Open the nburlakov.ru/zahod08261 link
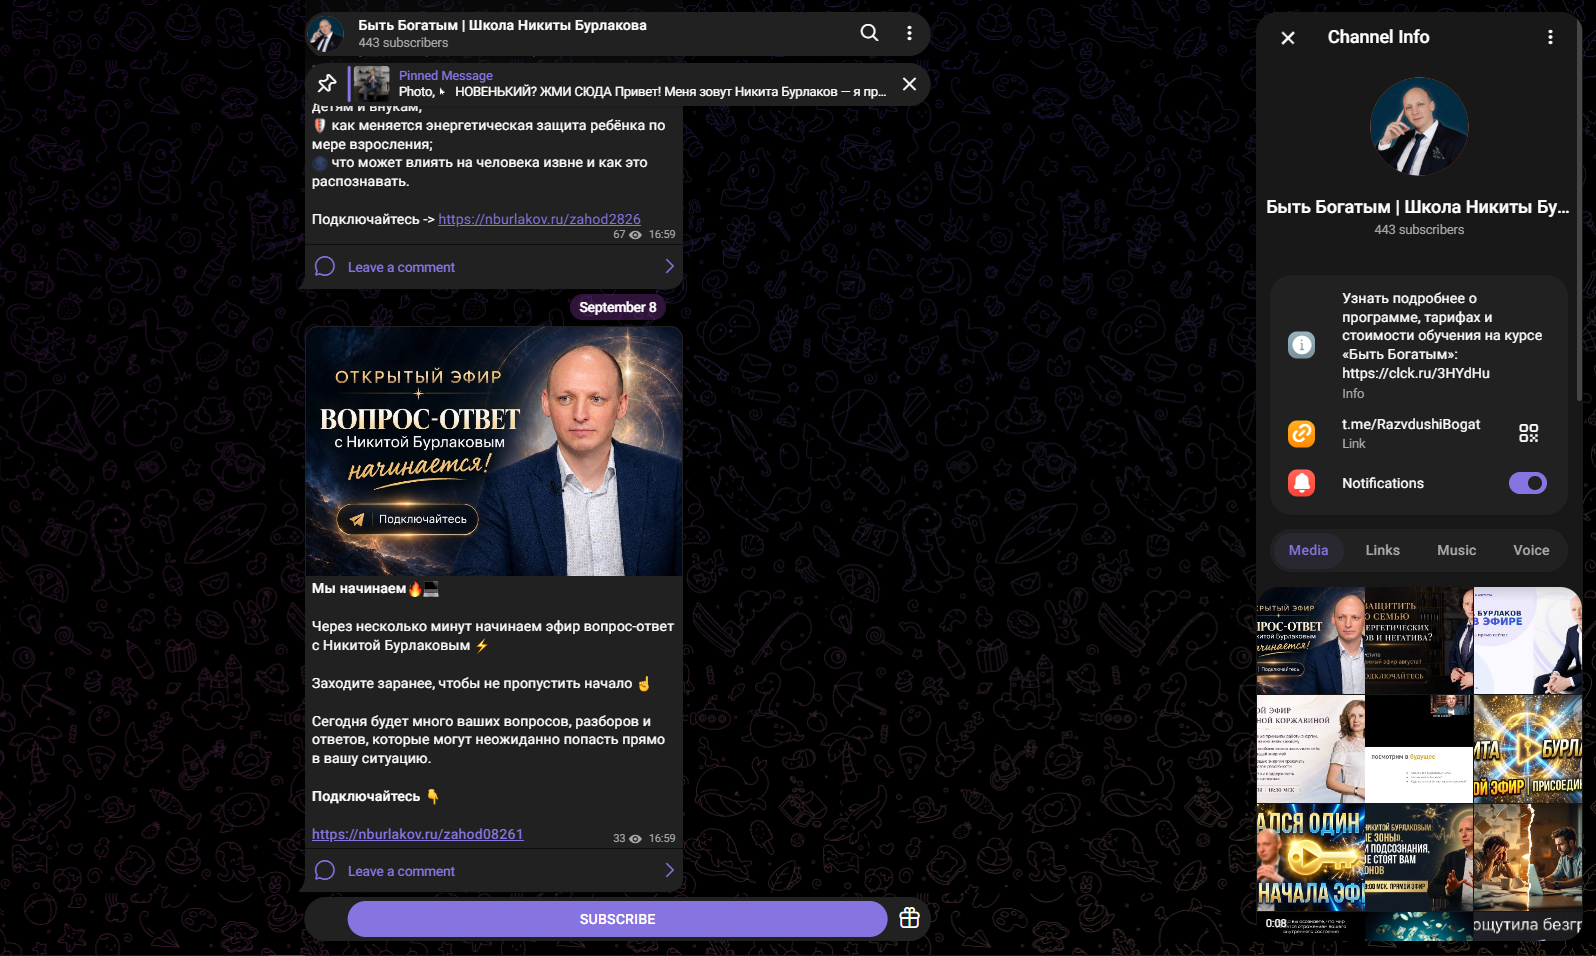The image size is (1596, 956). (417, 834)
